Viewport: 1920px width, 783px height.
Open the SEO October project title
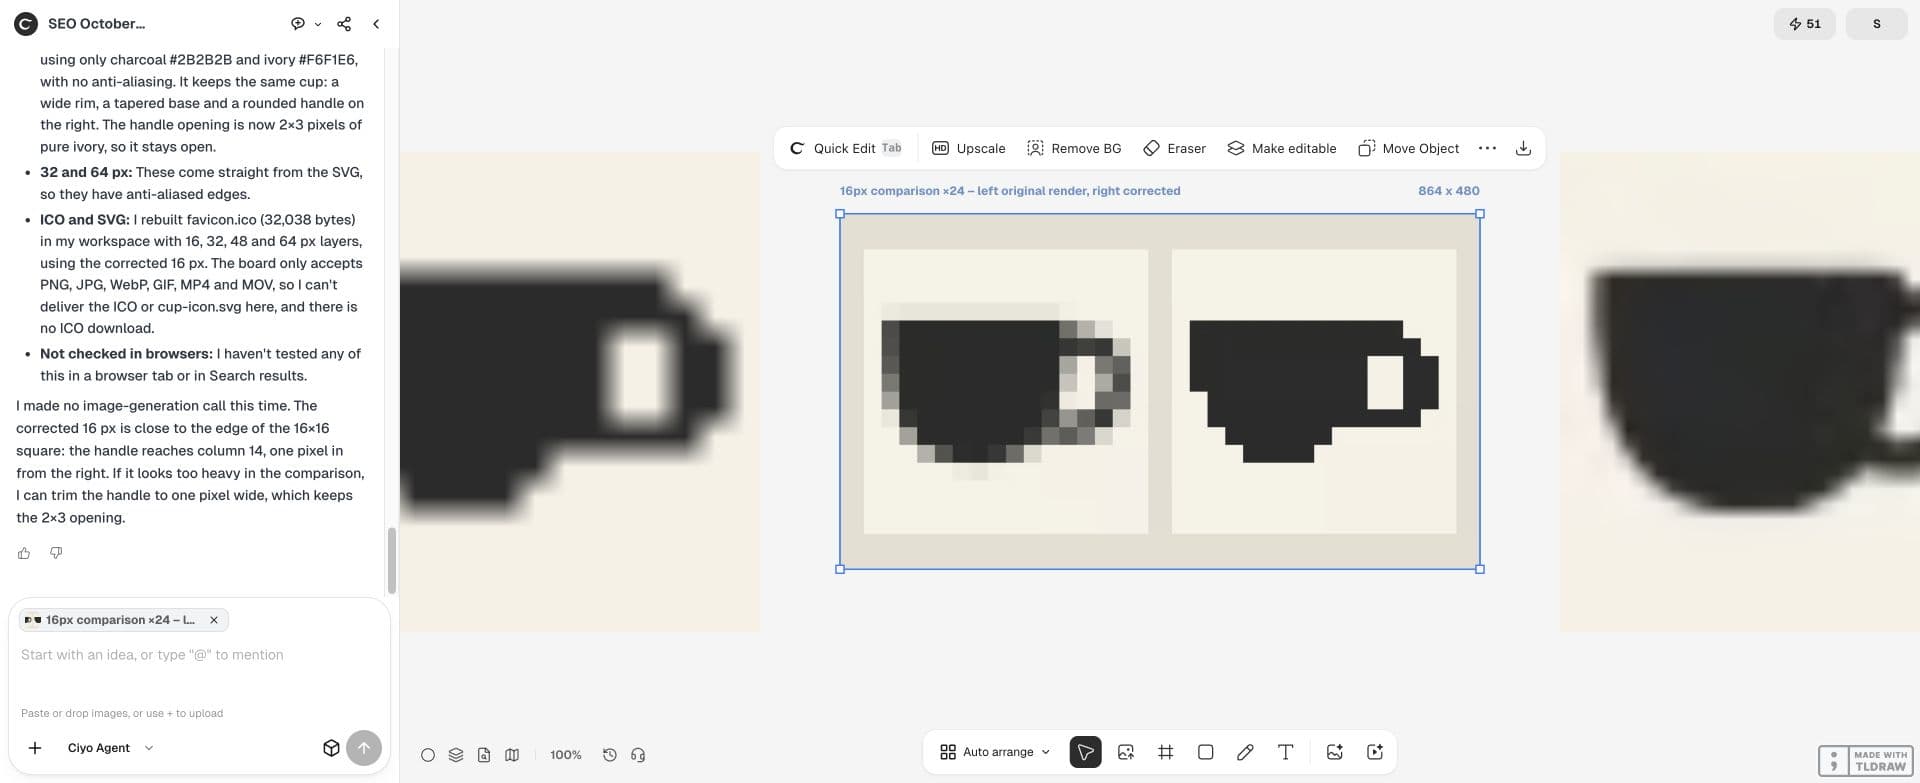pos(96,23)
